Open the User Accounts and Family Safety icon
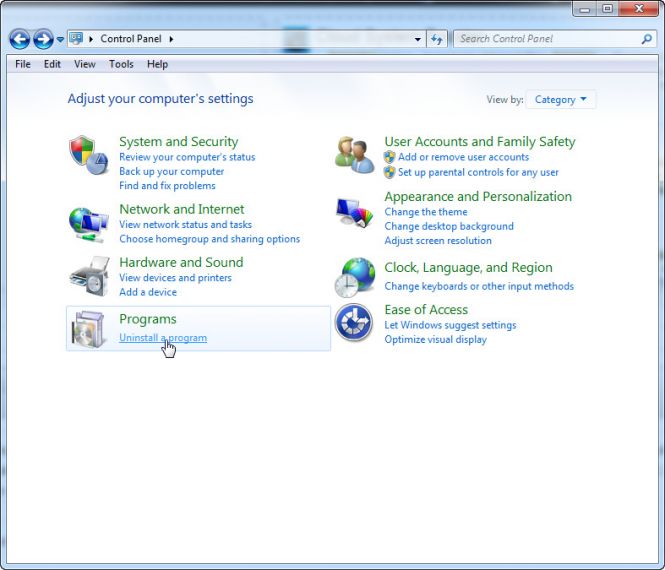Viewport: 665px width, 570px height. point(354,155)
